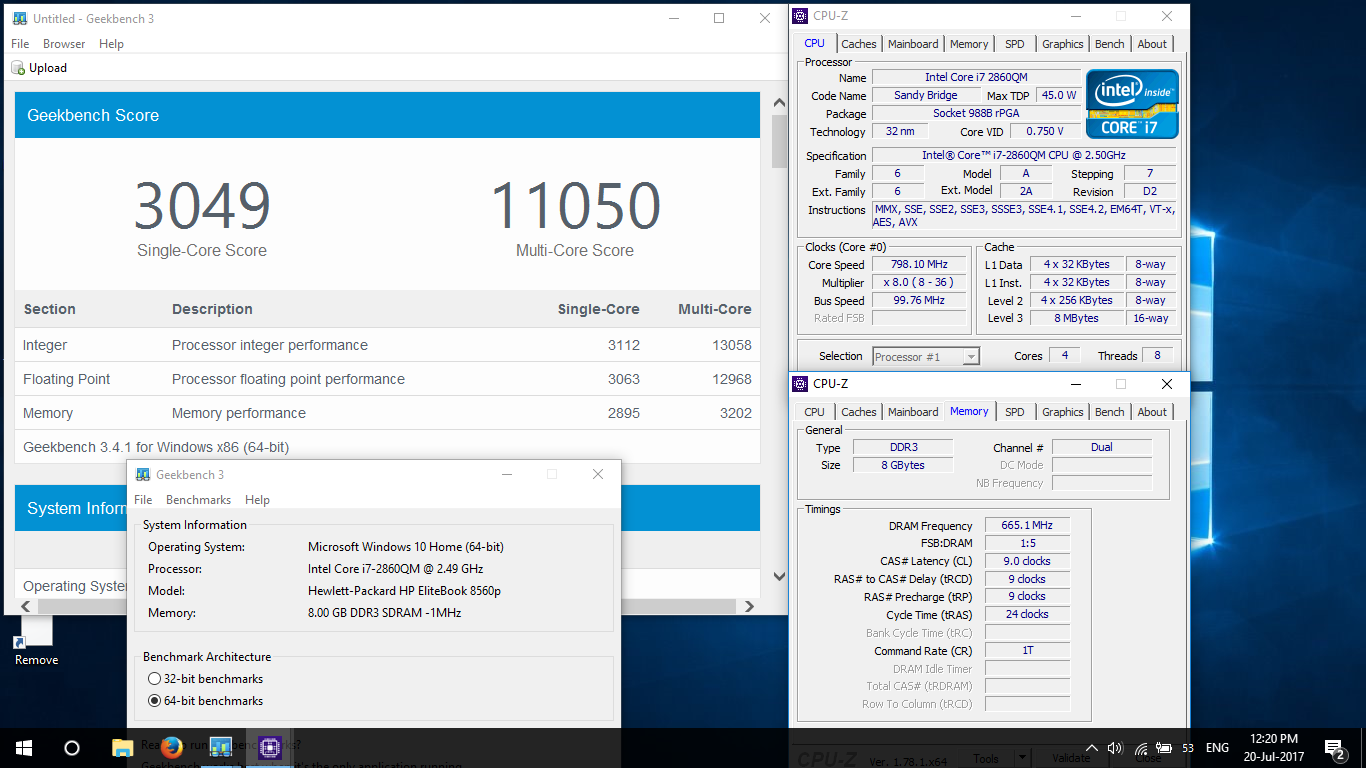Switch to Caches tab in upper CPU-Z
The height and width of the screenshot is (768, 1366).
click(x=859, y=44)
